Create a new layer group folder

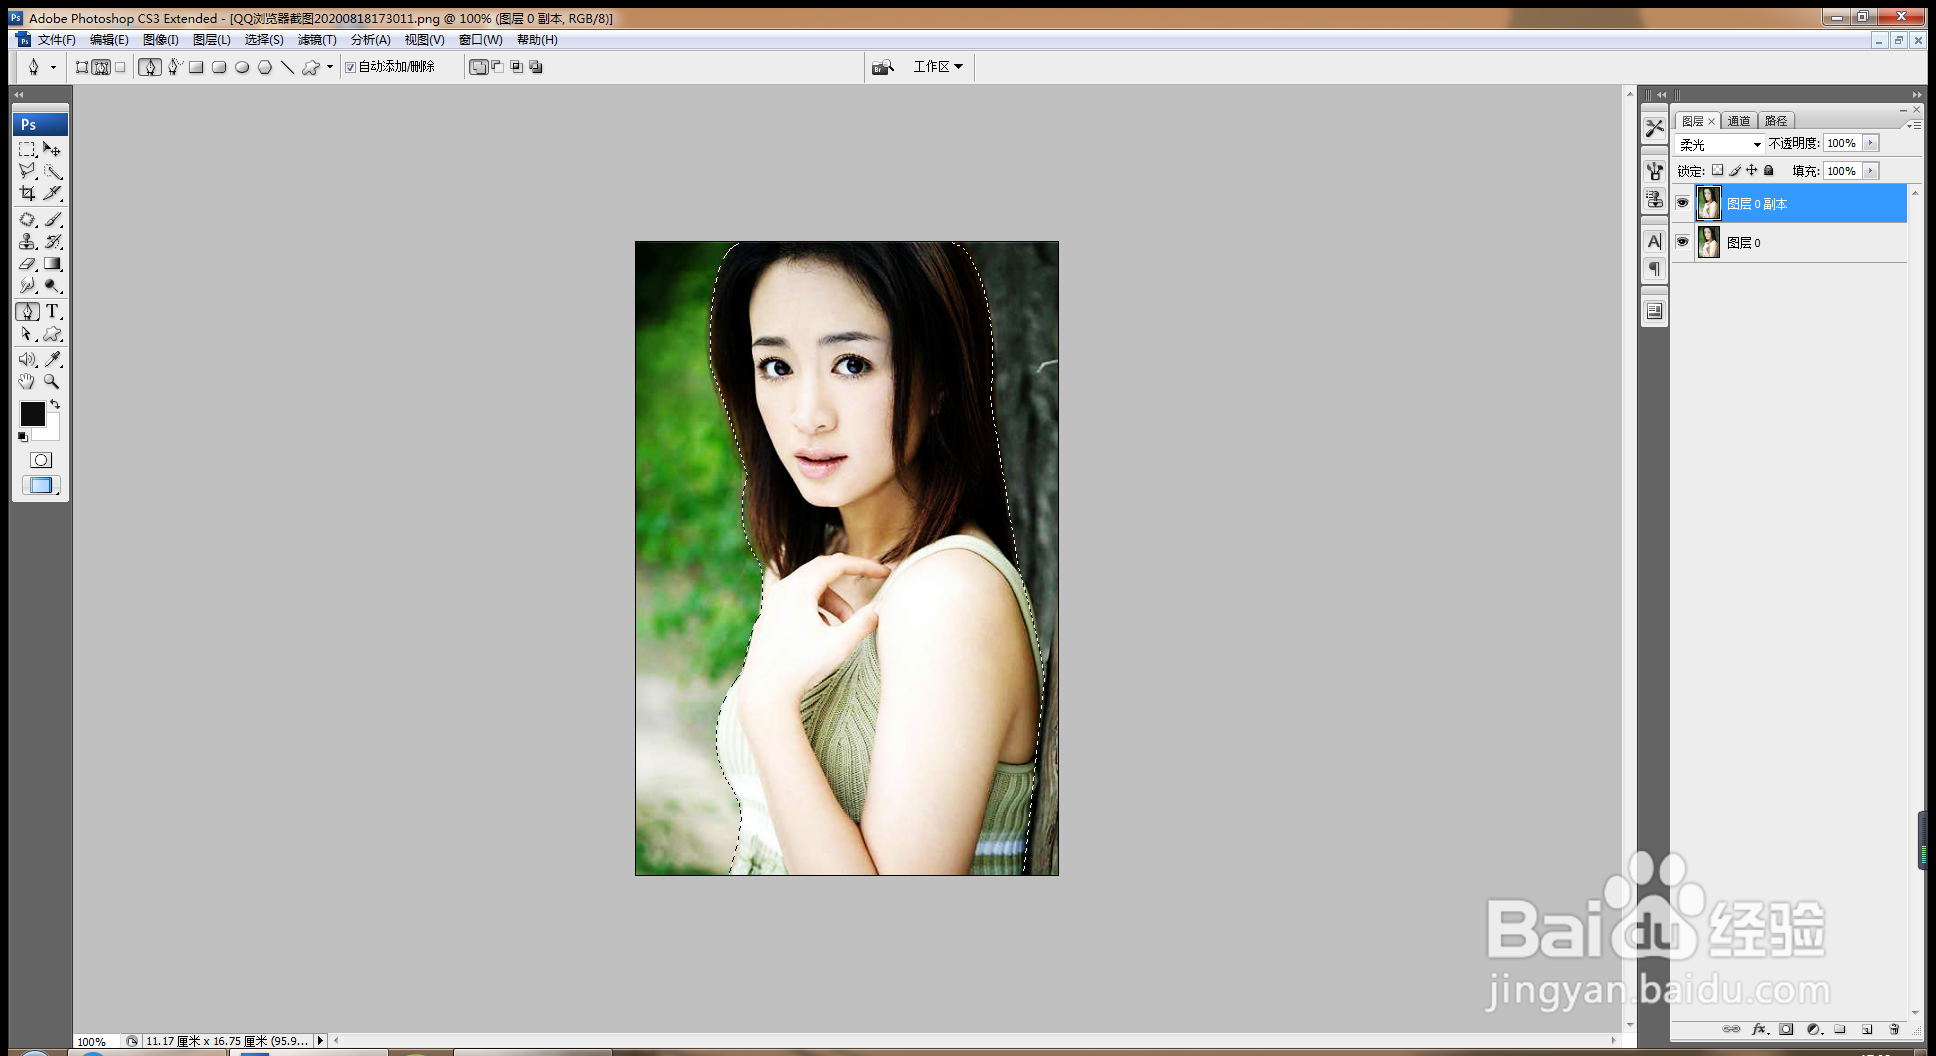click(1840, 1029)
